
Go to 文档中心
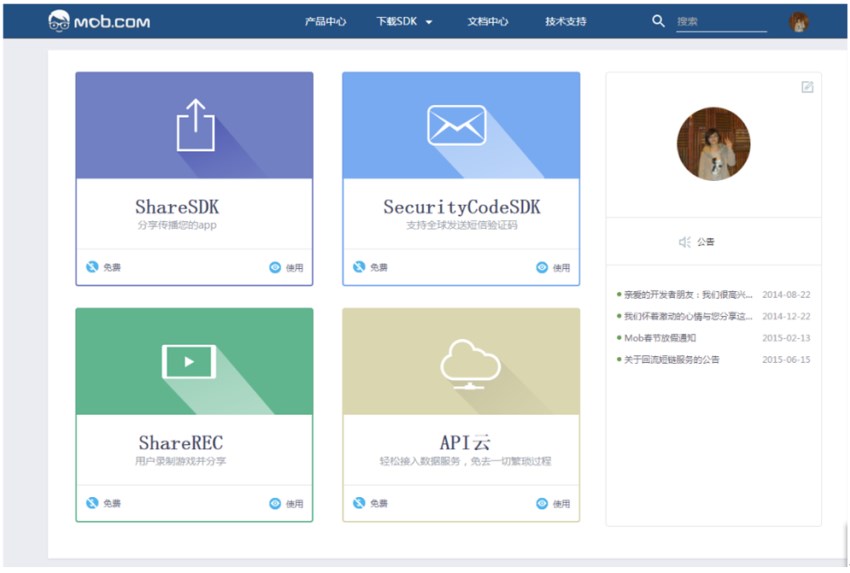tap(488, 22)
